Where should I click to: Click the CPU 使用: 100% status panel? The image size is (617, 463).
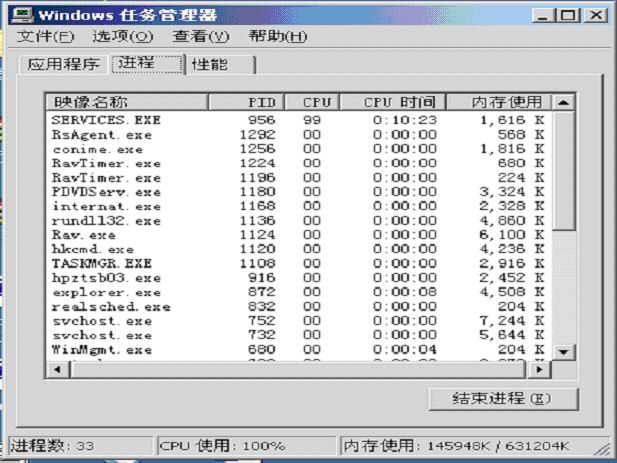coord(247,446)
